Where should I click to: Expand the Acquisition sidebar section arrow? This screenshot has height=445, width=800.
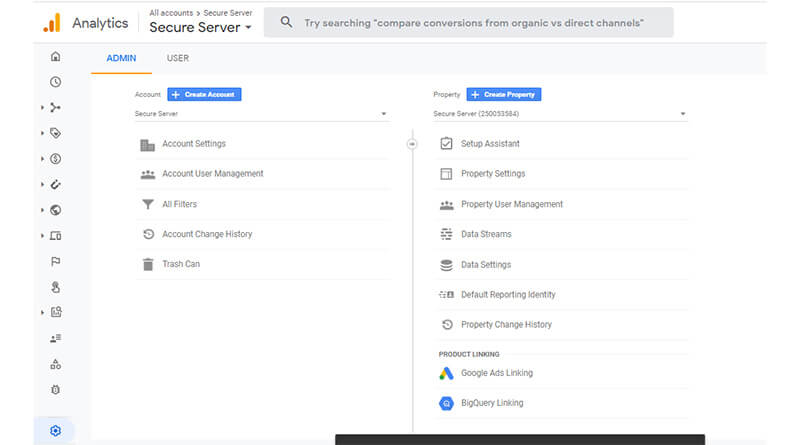[x=42, y=107]
